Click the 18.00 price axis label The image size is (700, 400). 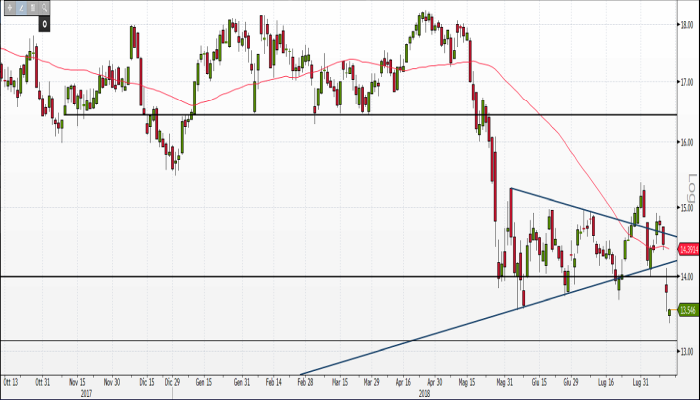pos(687,26)
